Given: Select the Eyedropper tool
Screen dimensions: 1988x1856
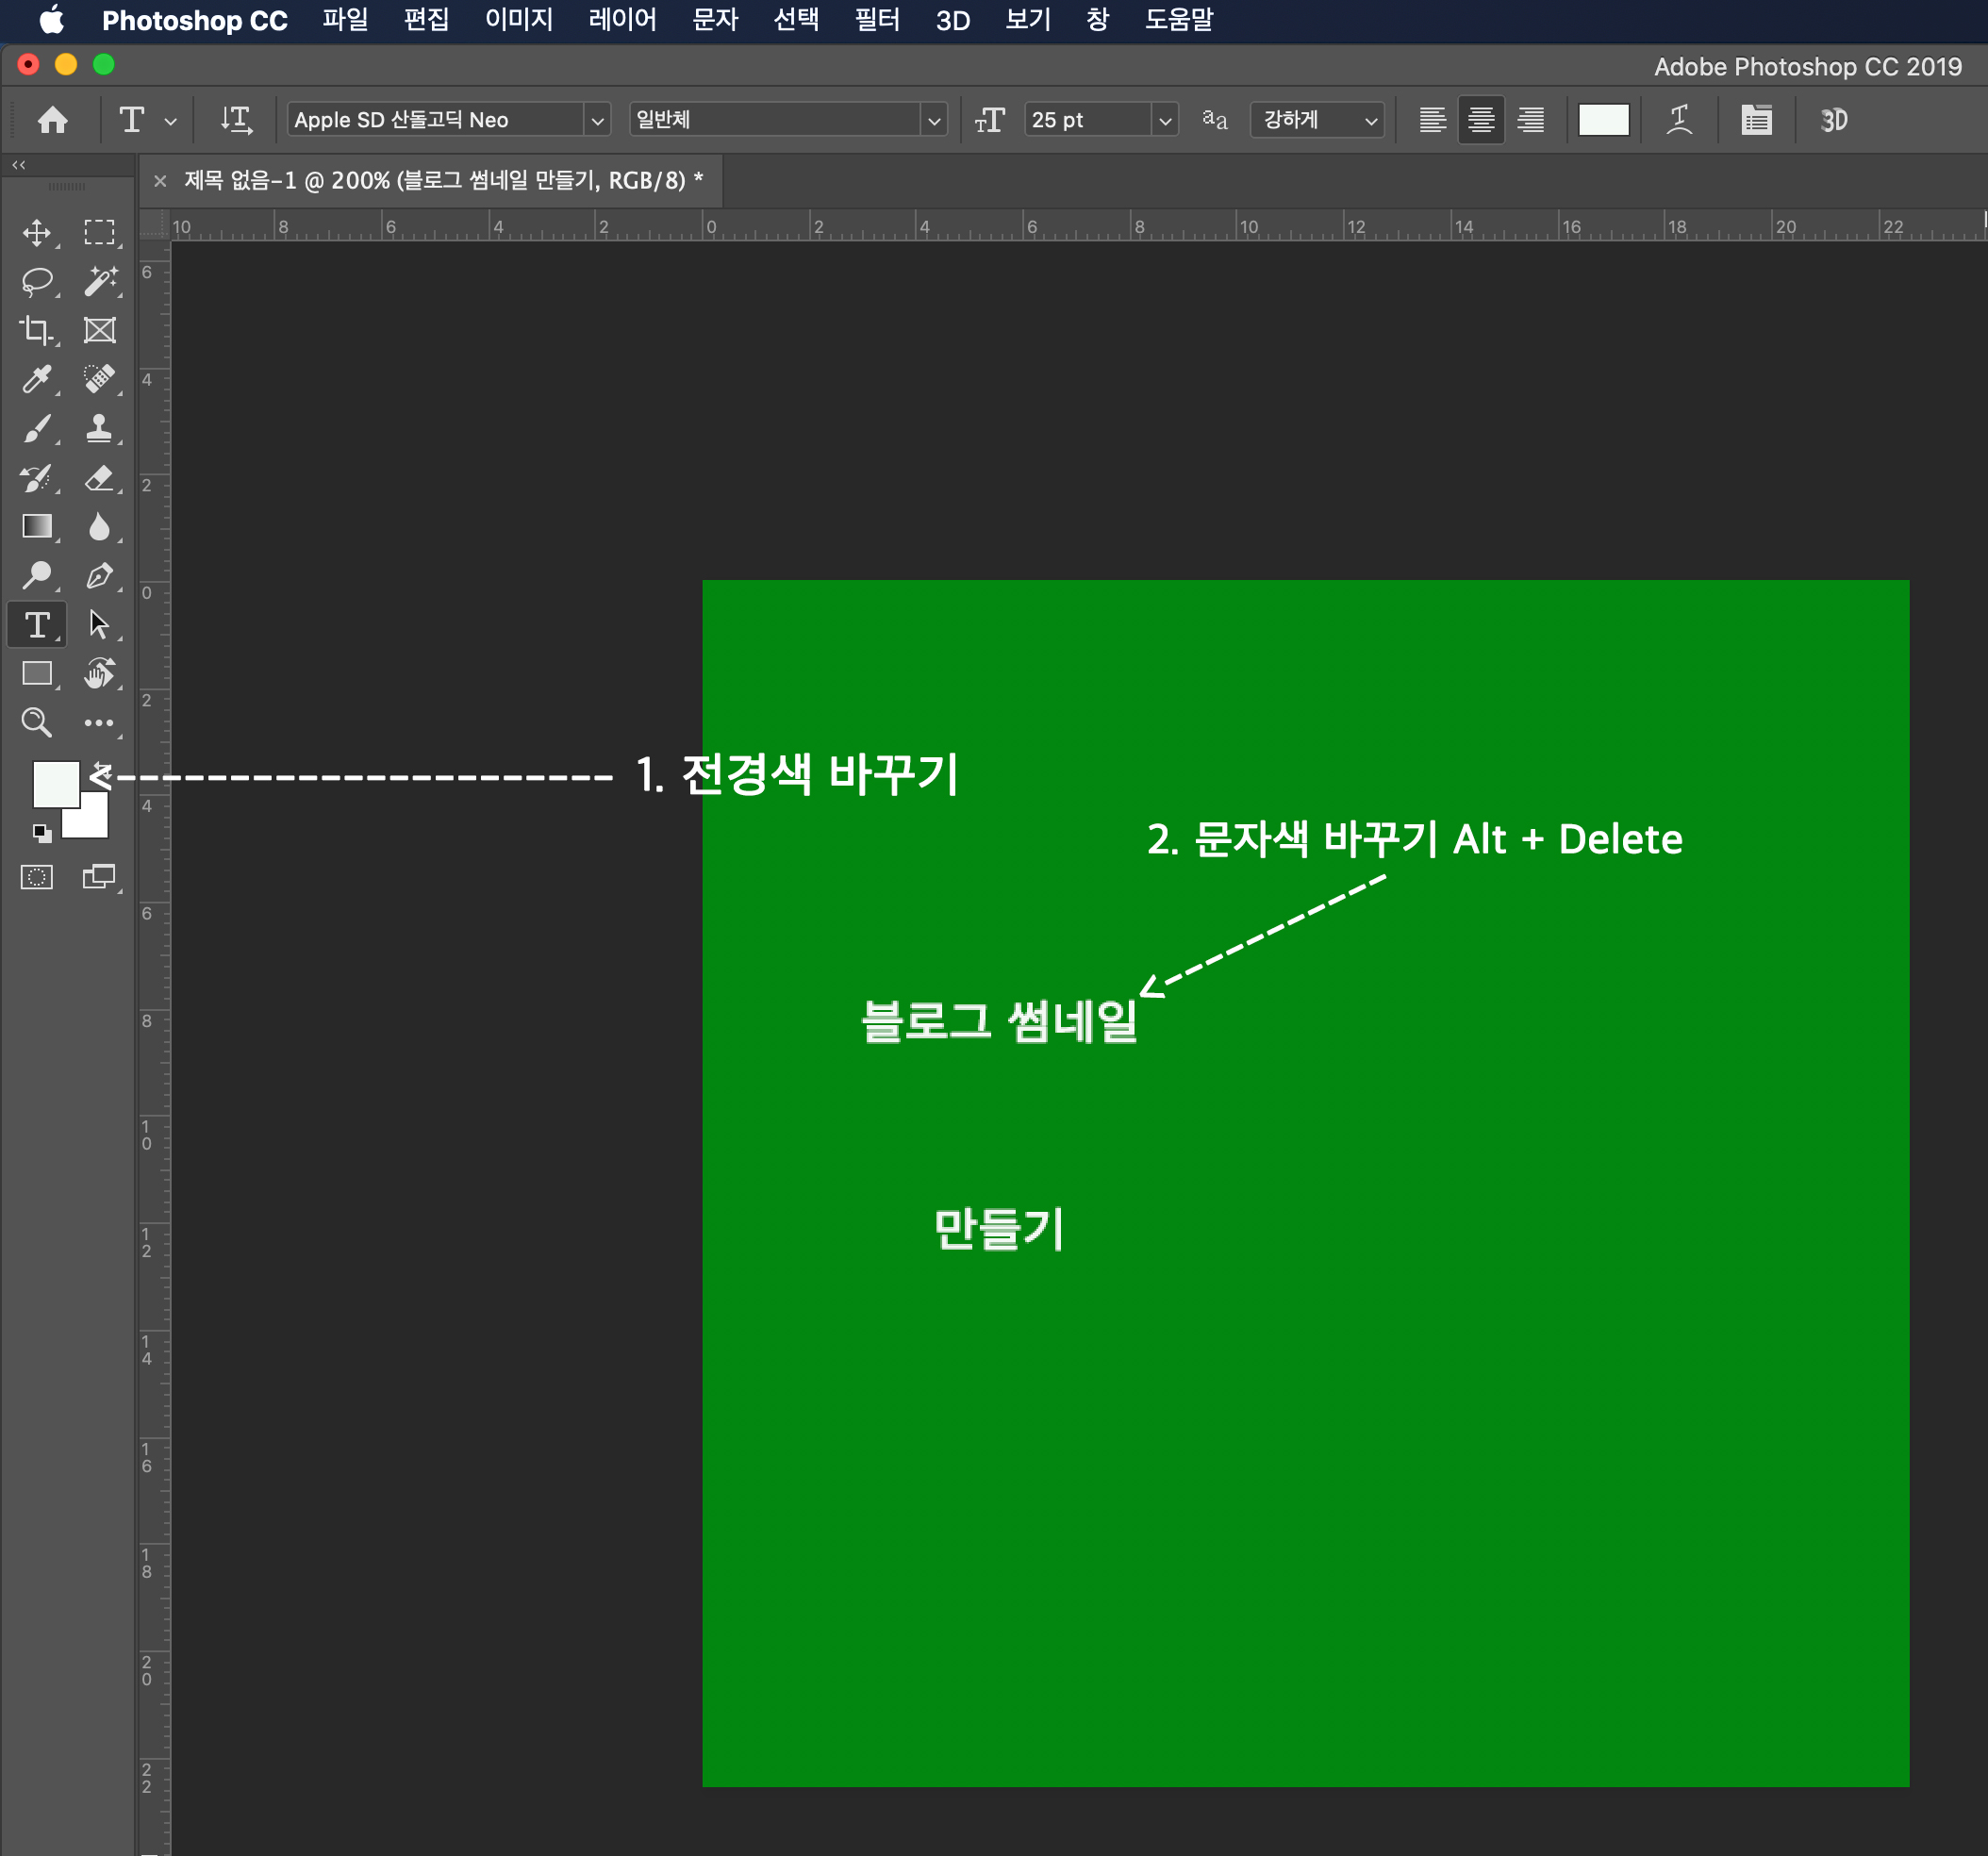Looking at the screenshot, I should pos(37,380).
